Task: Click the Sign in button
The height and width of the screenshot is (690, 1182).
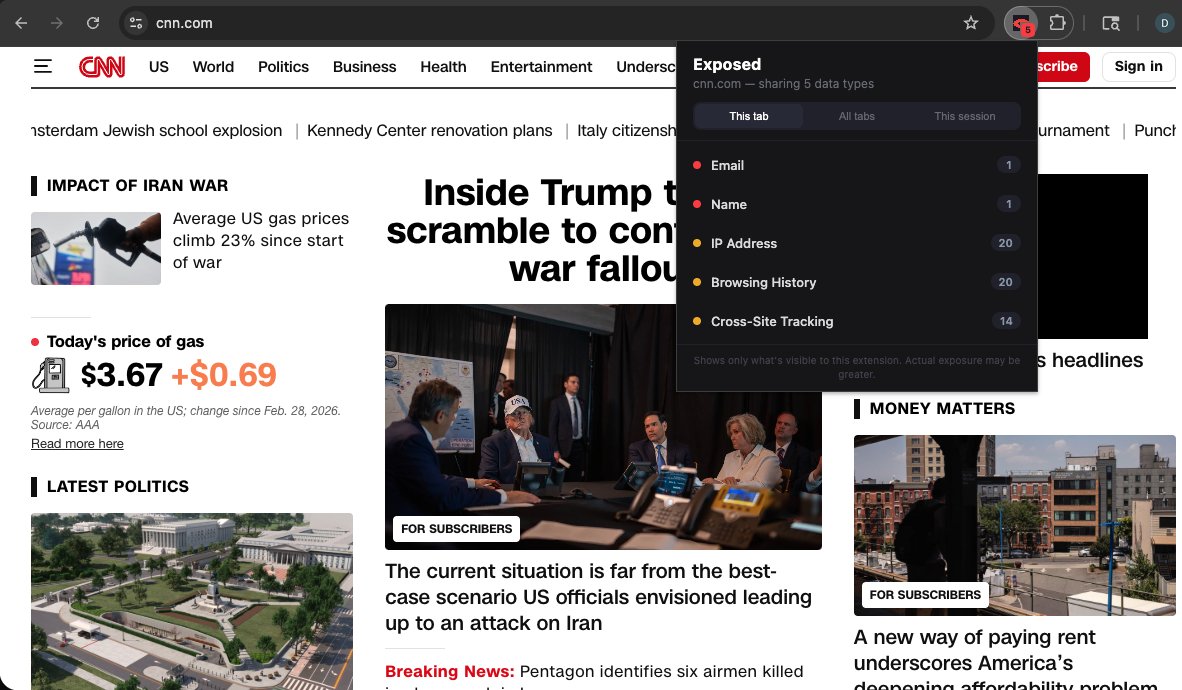Action: (1138, 66)
